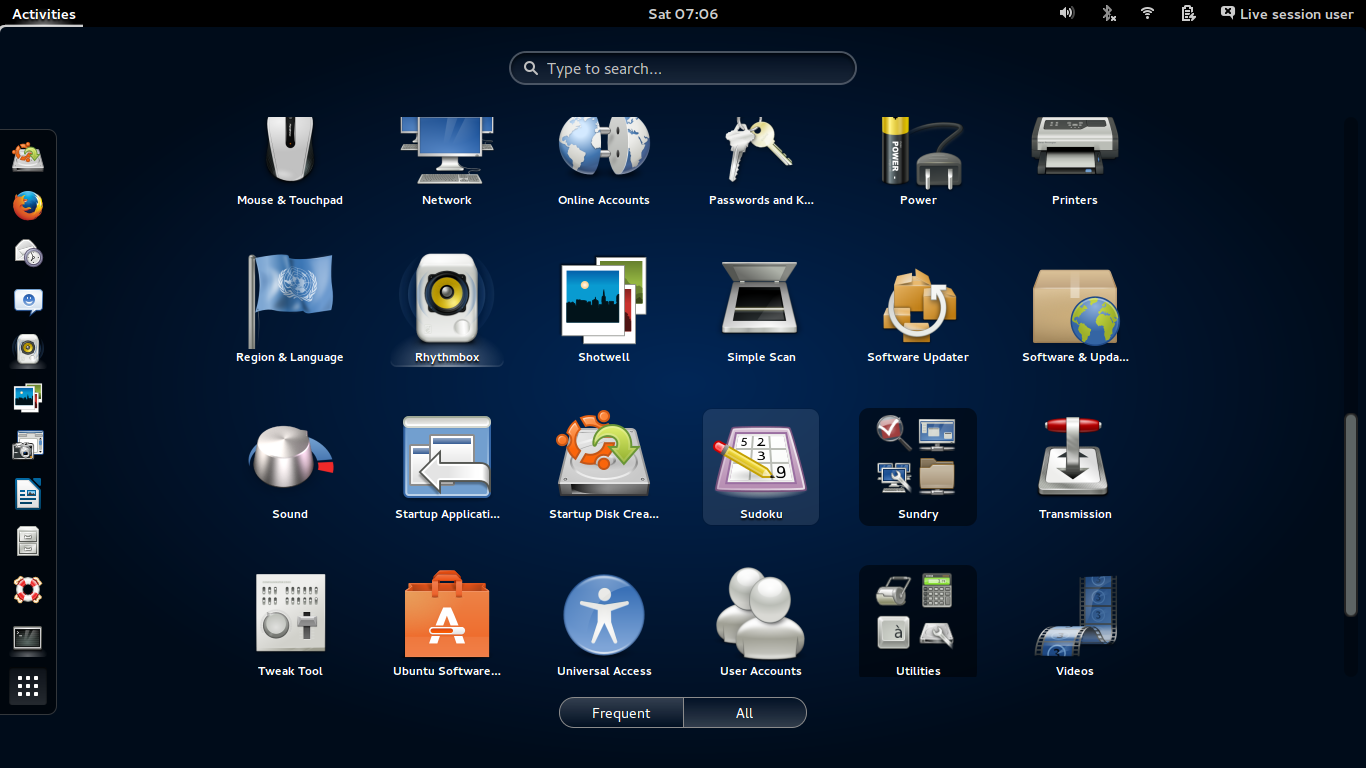Open Rhythmbox from the dash
The height and width of the screenshot is (768, 1366).
[28, 349]
